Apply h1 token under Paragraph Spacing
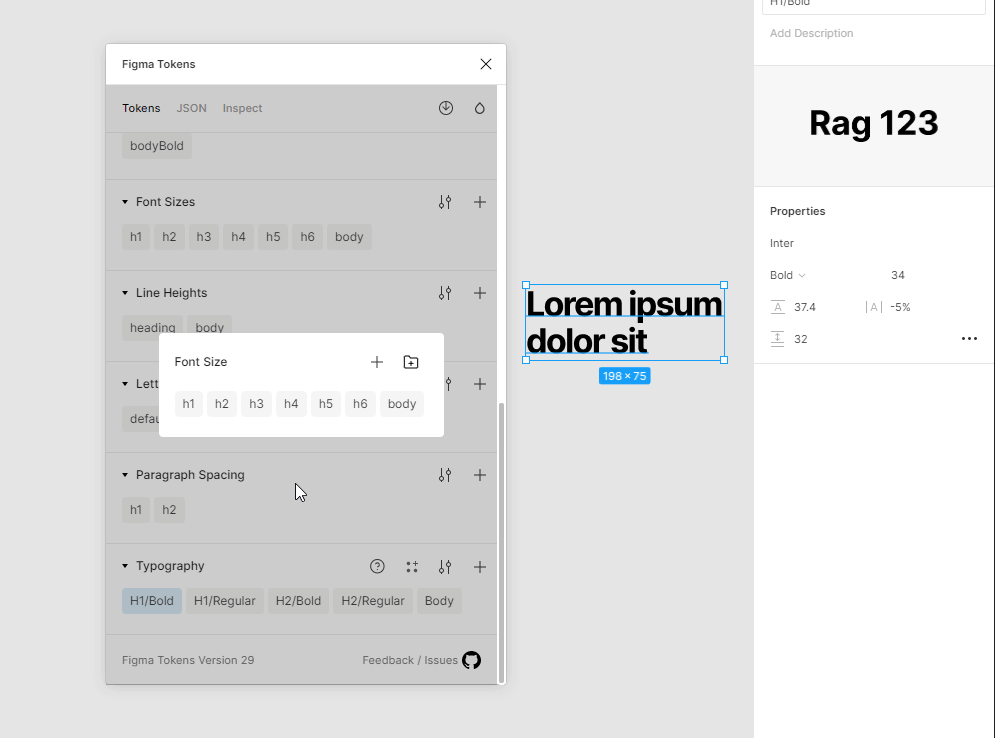 [x=136, y=510]
